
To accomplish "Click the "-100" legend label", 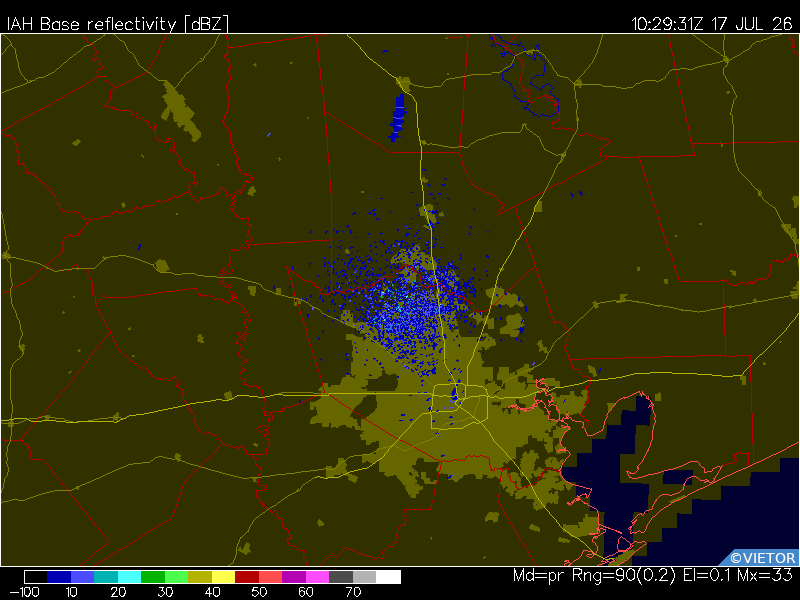I will click(x=24, y=592).
